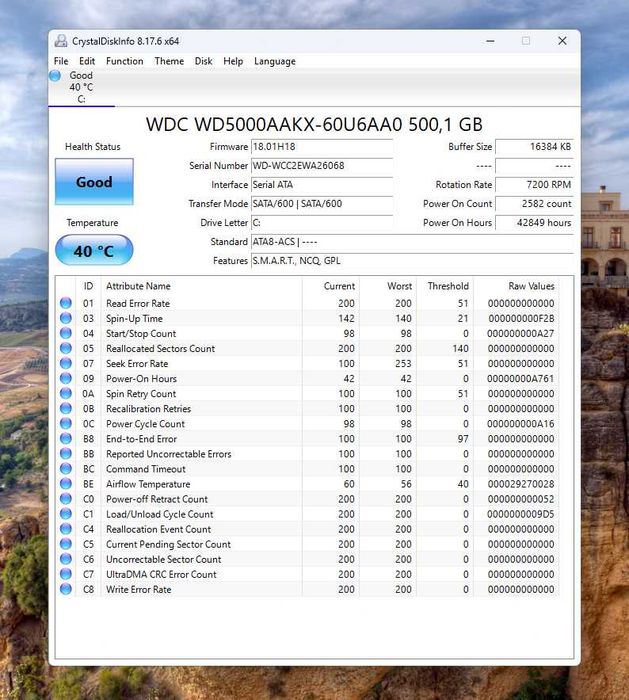629x700 pixels.
Task: Click the Good health status button
Action: tap(94, 182)
